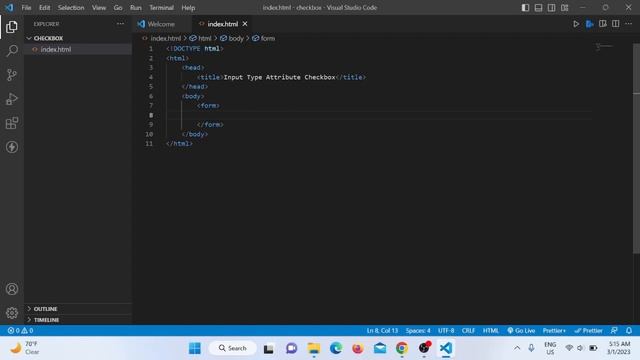Open the Search view in activity bar
640x360 pixels.
(12, 51)
